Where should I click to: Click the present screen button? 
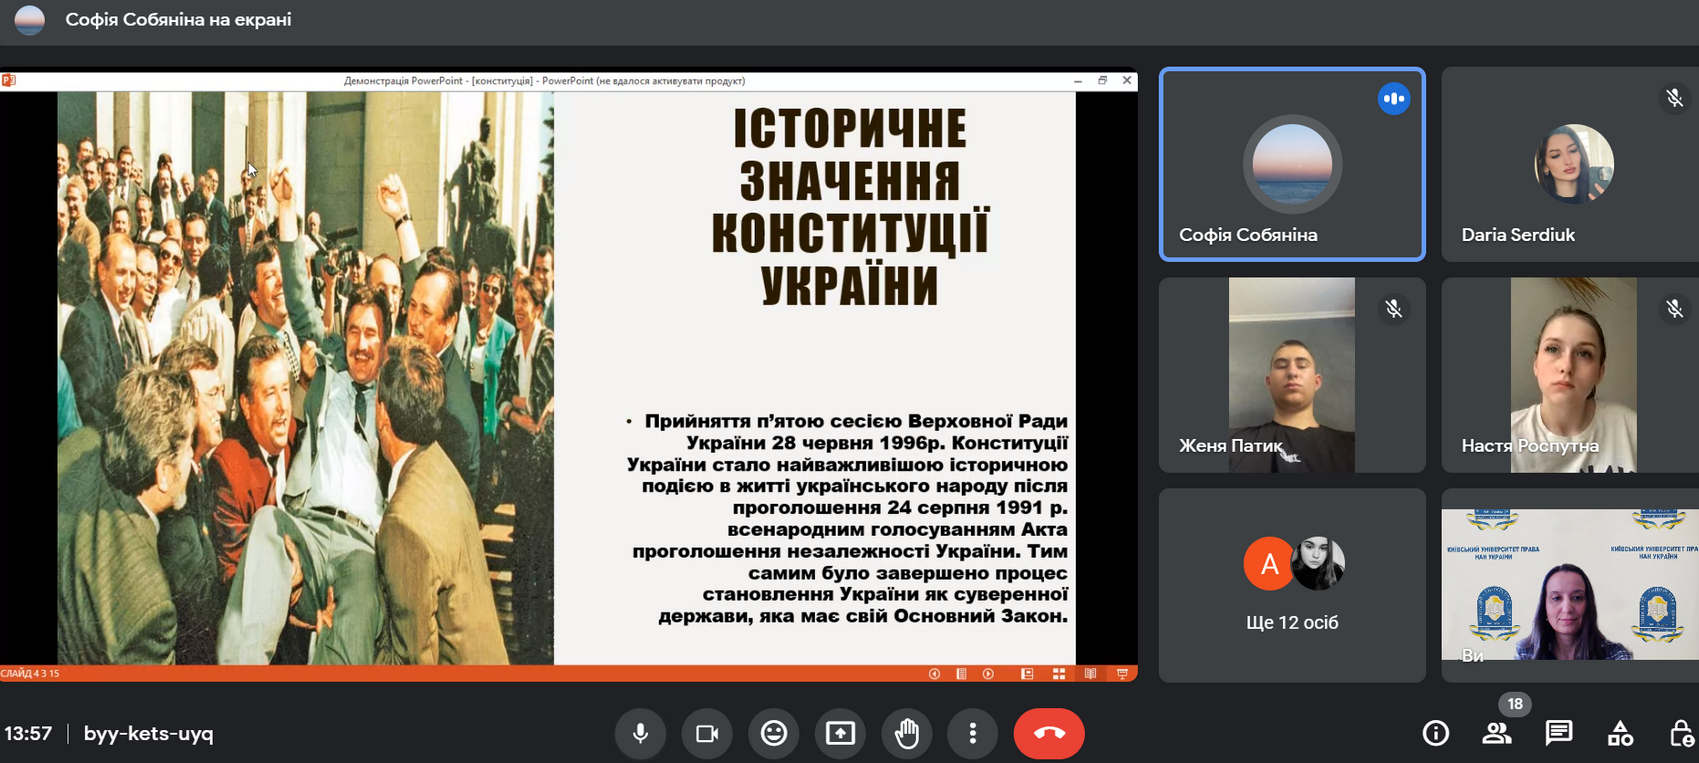[840, 733]
